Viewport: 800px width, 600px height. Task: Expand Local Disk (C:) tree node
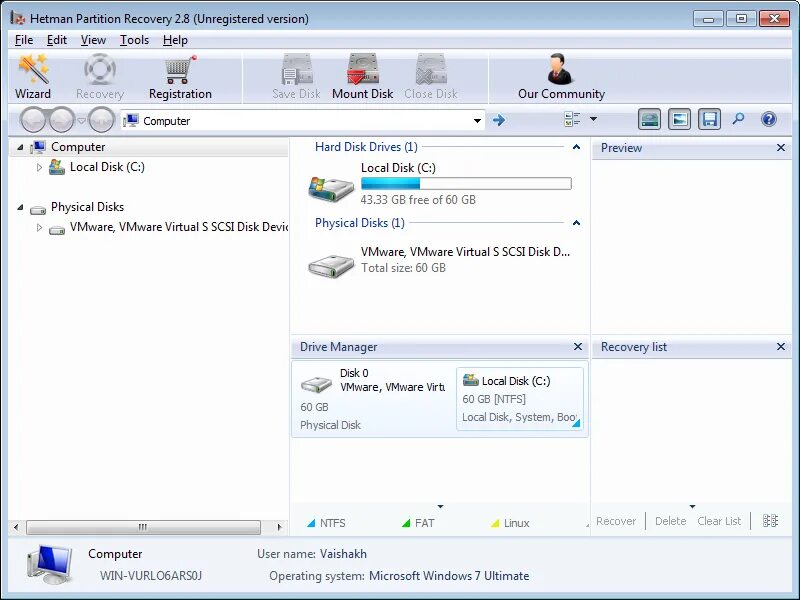(39, 167)
